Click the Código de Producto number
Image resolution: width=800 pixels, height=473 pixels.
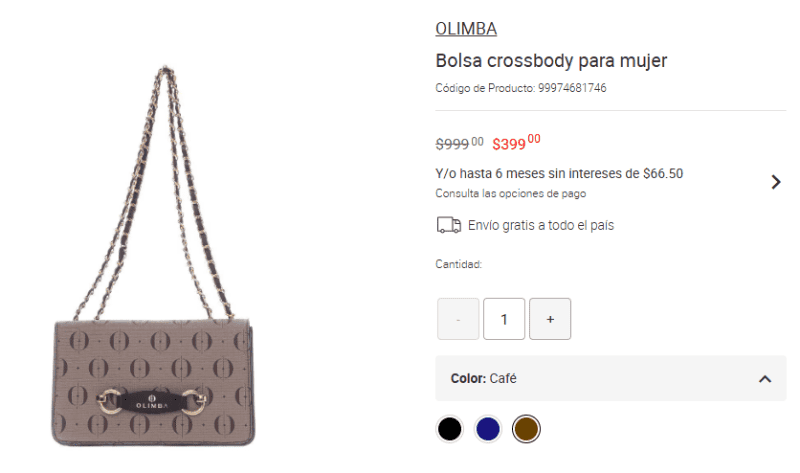click(x=572, y=88)
